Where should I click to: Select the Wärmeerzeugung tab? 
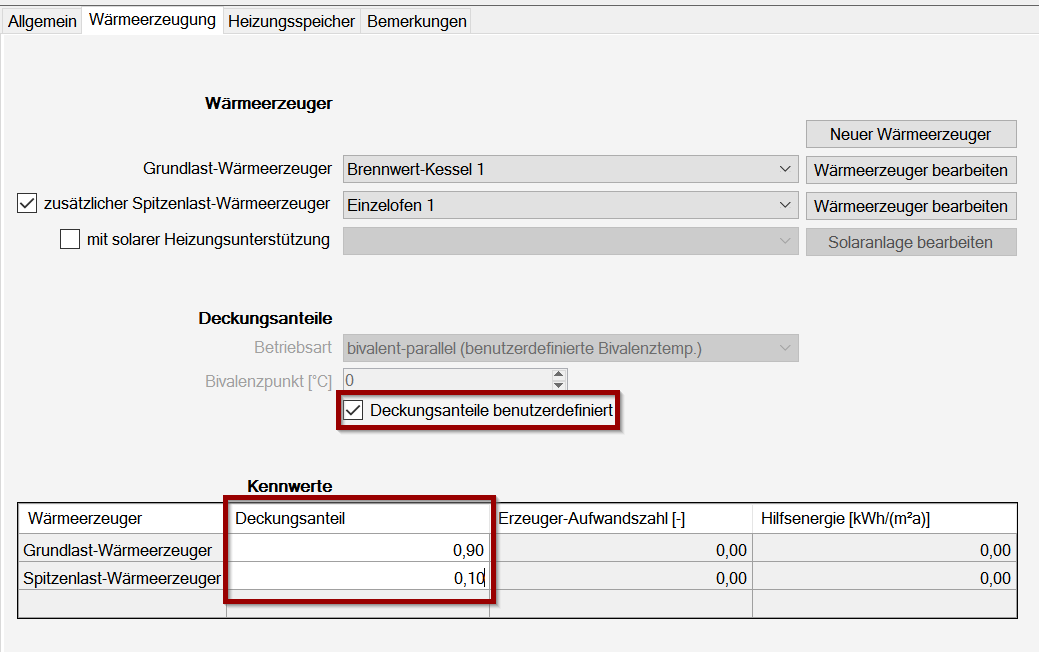click(152, 20)
